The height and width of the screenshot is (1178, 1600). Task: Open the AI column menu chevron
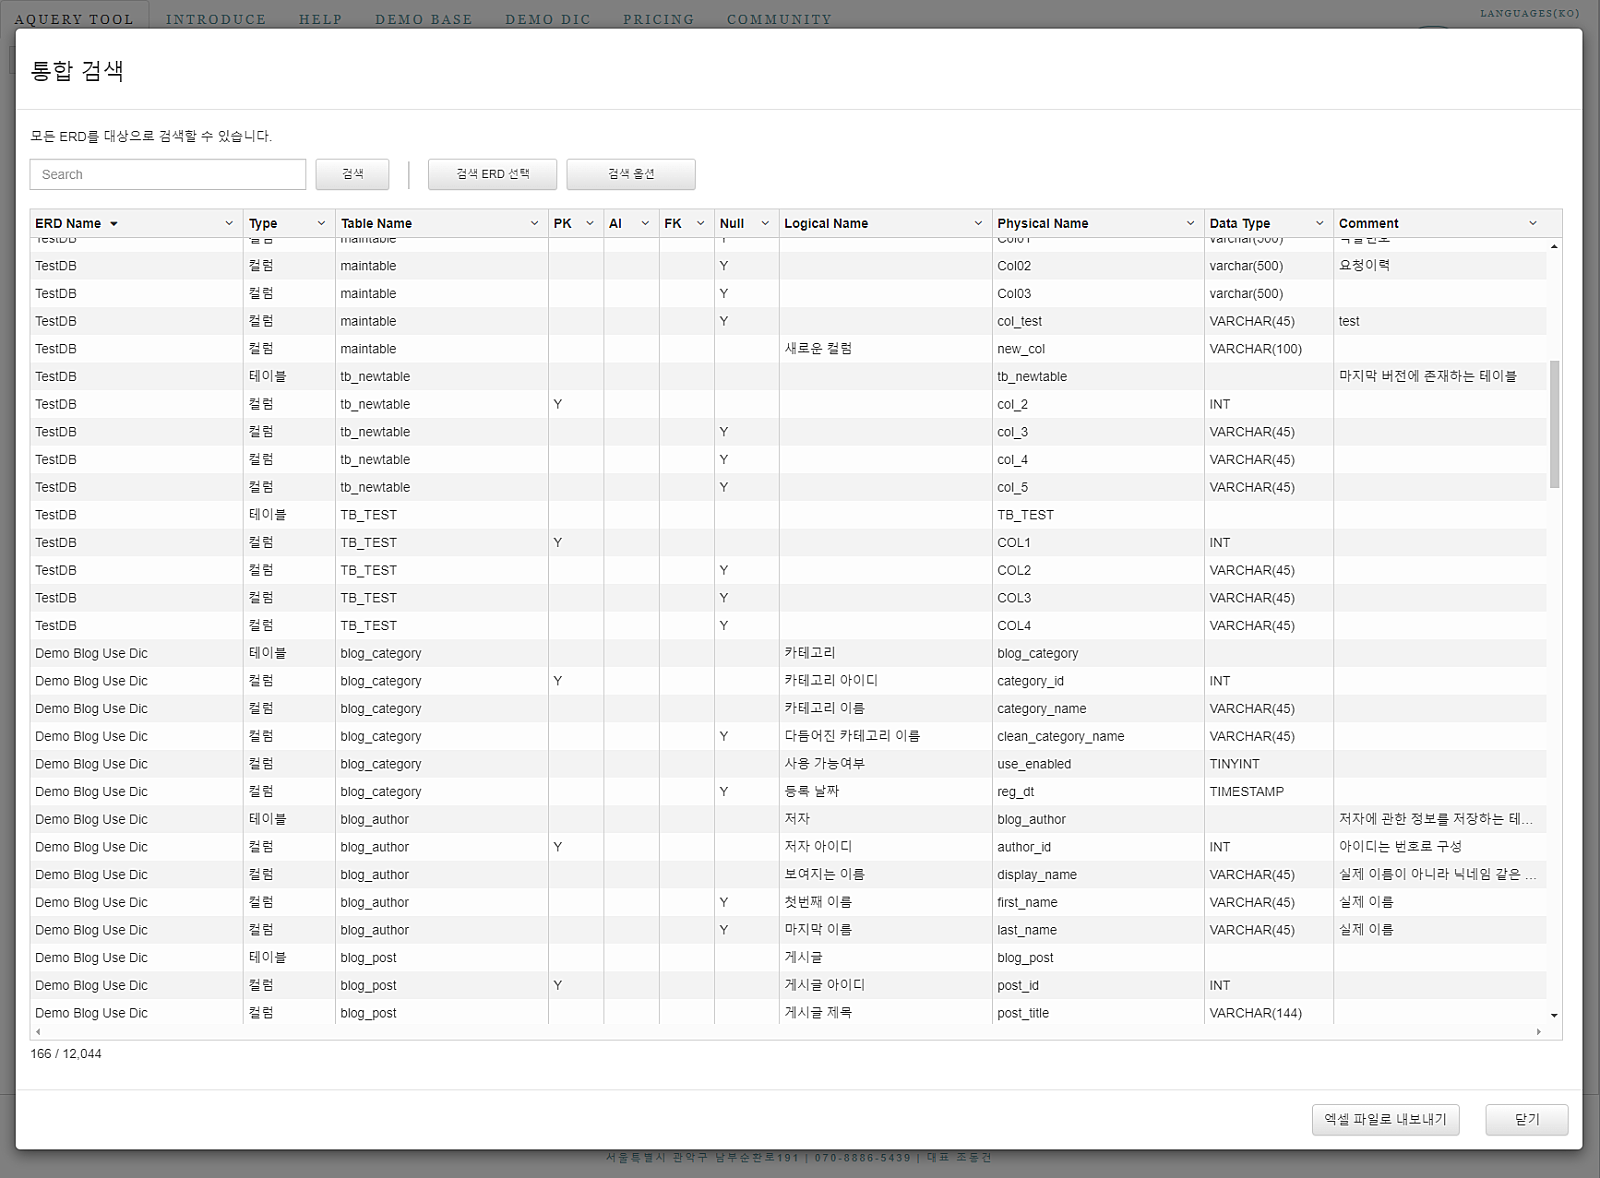pyautogui.click(x=645, y=224)
